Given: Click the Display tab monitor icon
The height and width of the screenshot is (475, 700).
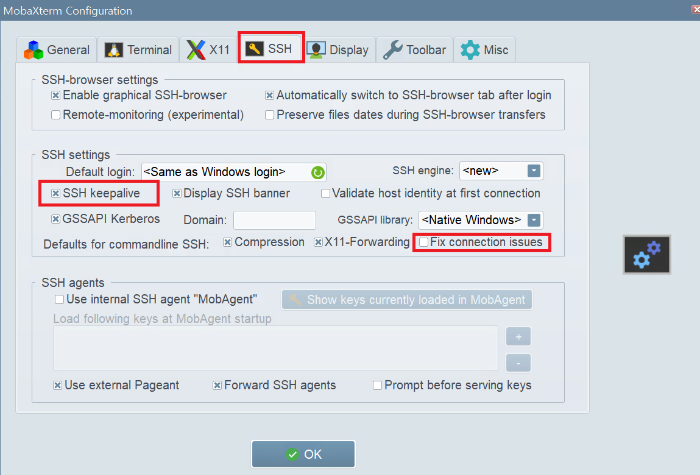Looking at the screenshot, I should tap(316, 50).
